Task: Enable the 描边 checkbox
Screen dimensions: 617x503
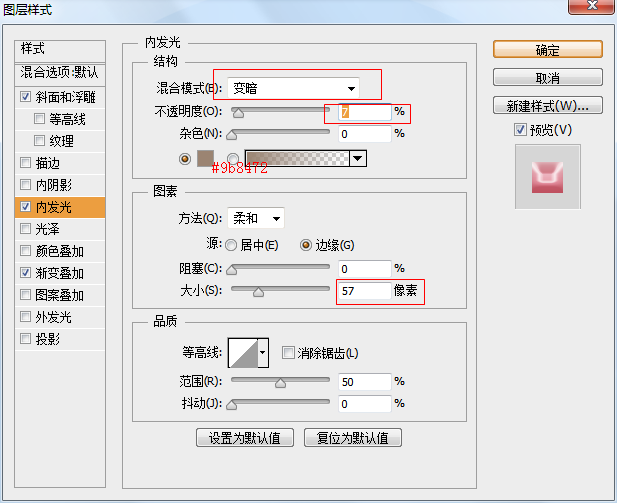Action: pos(26,163)
